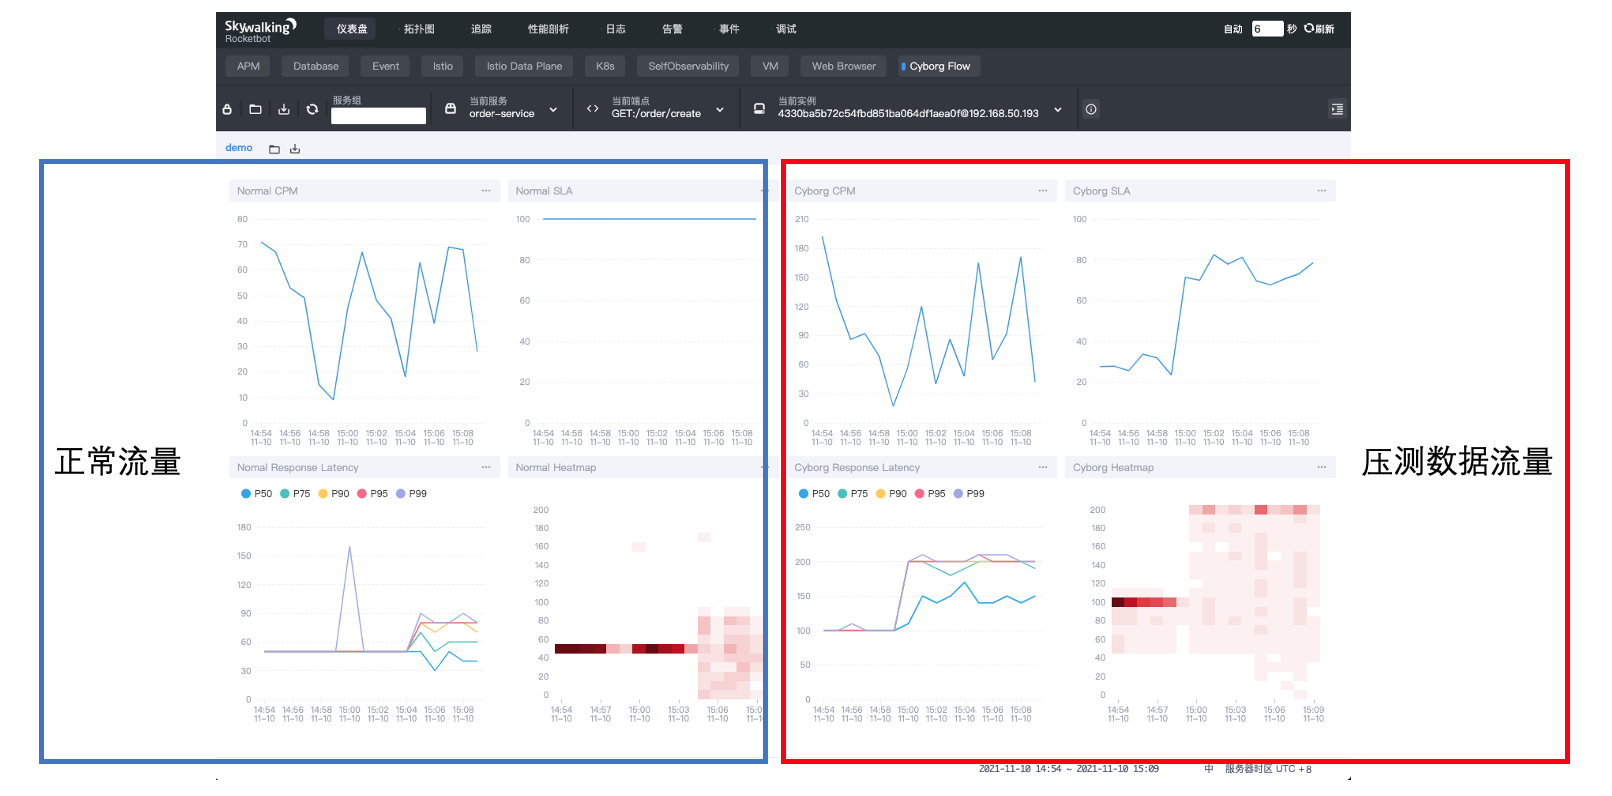
Task: Toggle P99 legend in Cyborg Response Latency
Action: [x=968, y=493]
